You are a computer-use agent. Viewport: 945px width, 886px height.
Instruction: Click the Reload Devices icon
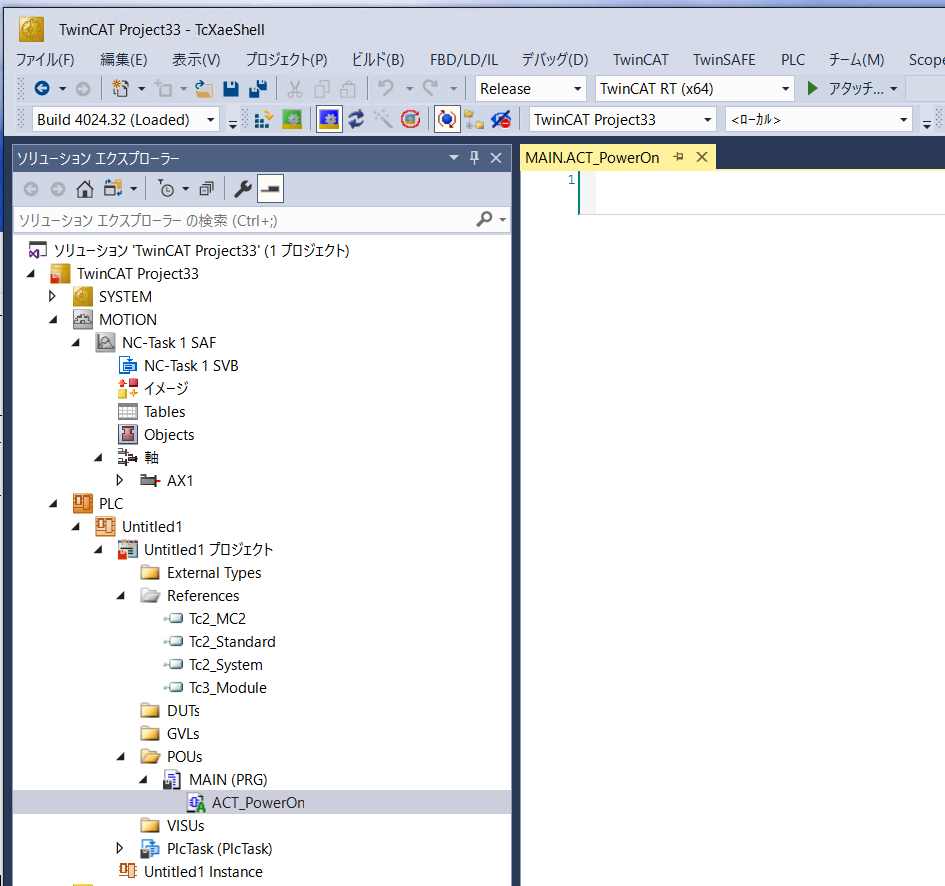point(356,119)
